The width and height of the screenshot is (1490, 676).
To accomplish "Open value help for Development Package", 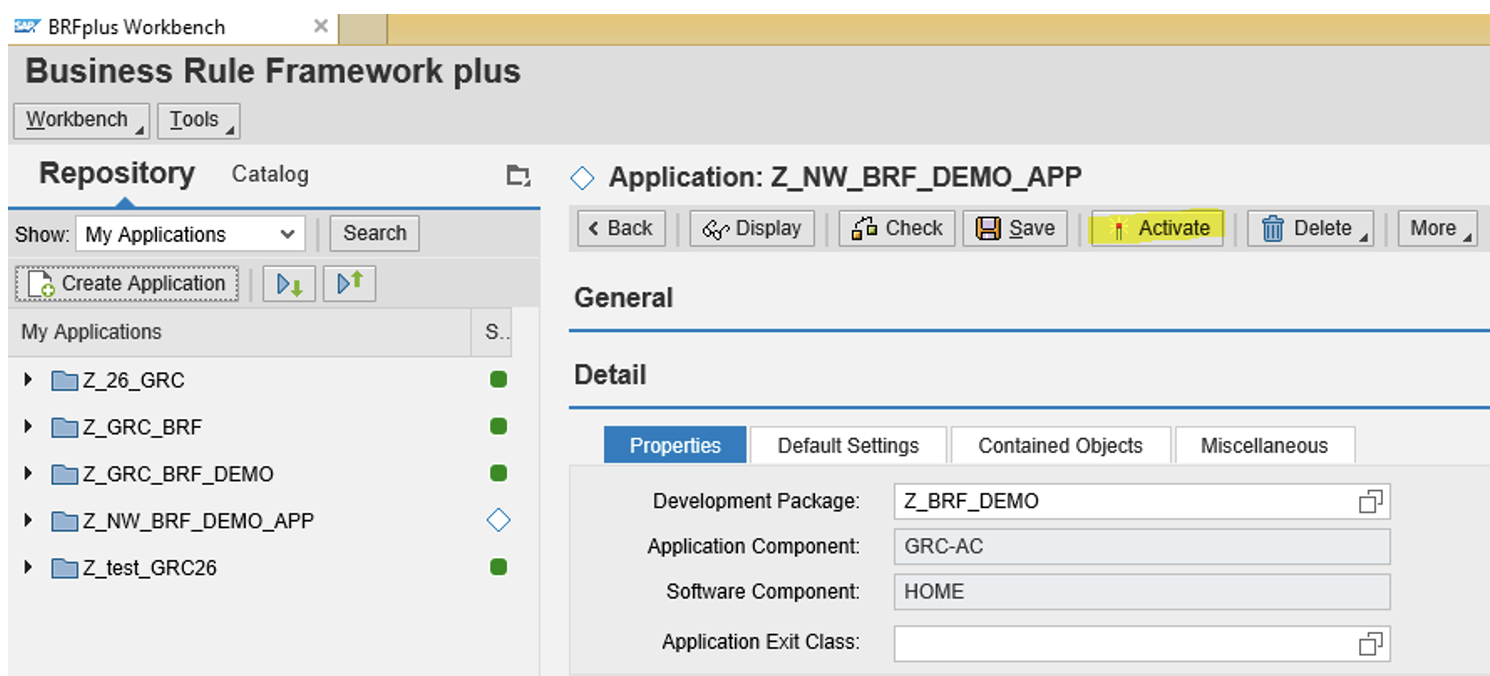I will pyautogui.click(x=1370, y=501).
